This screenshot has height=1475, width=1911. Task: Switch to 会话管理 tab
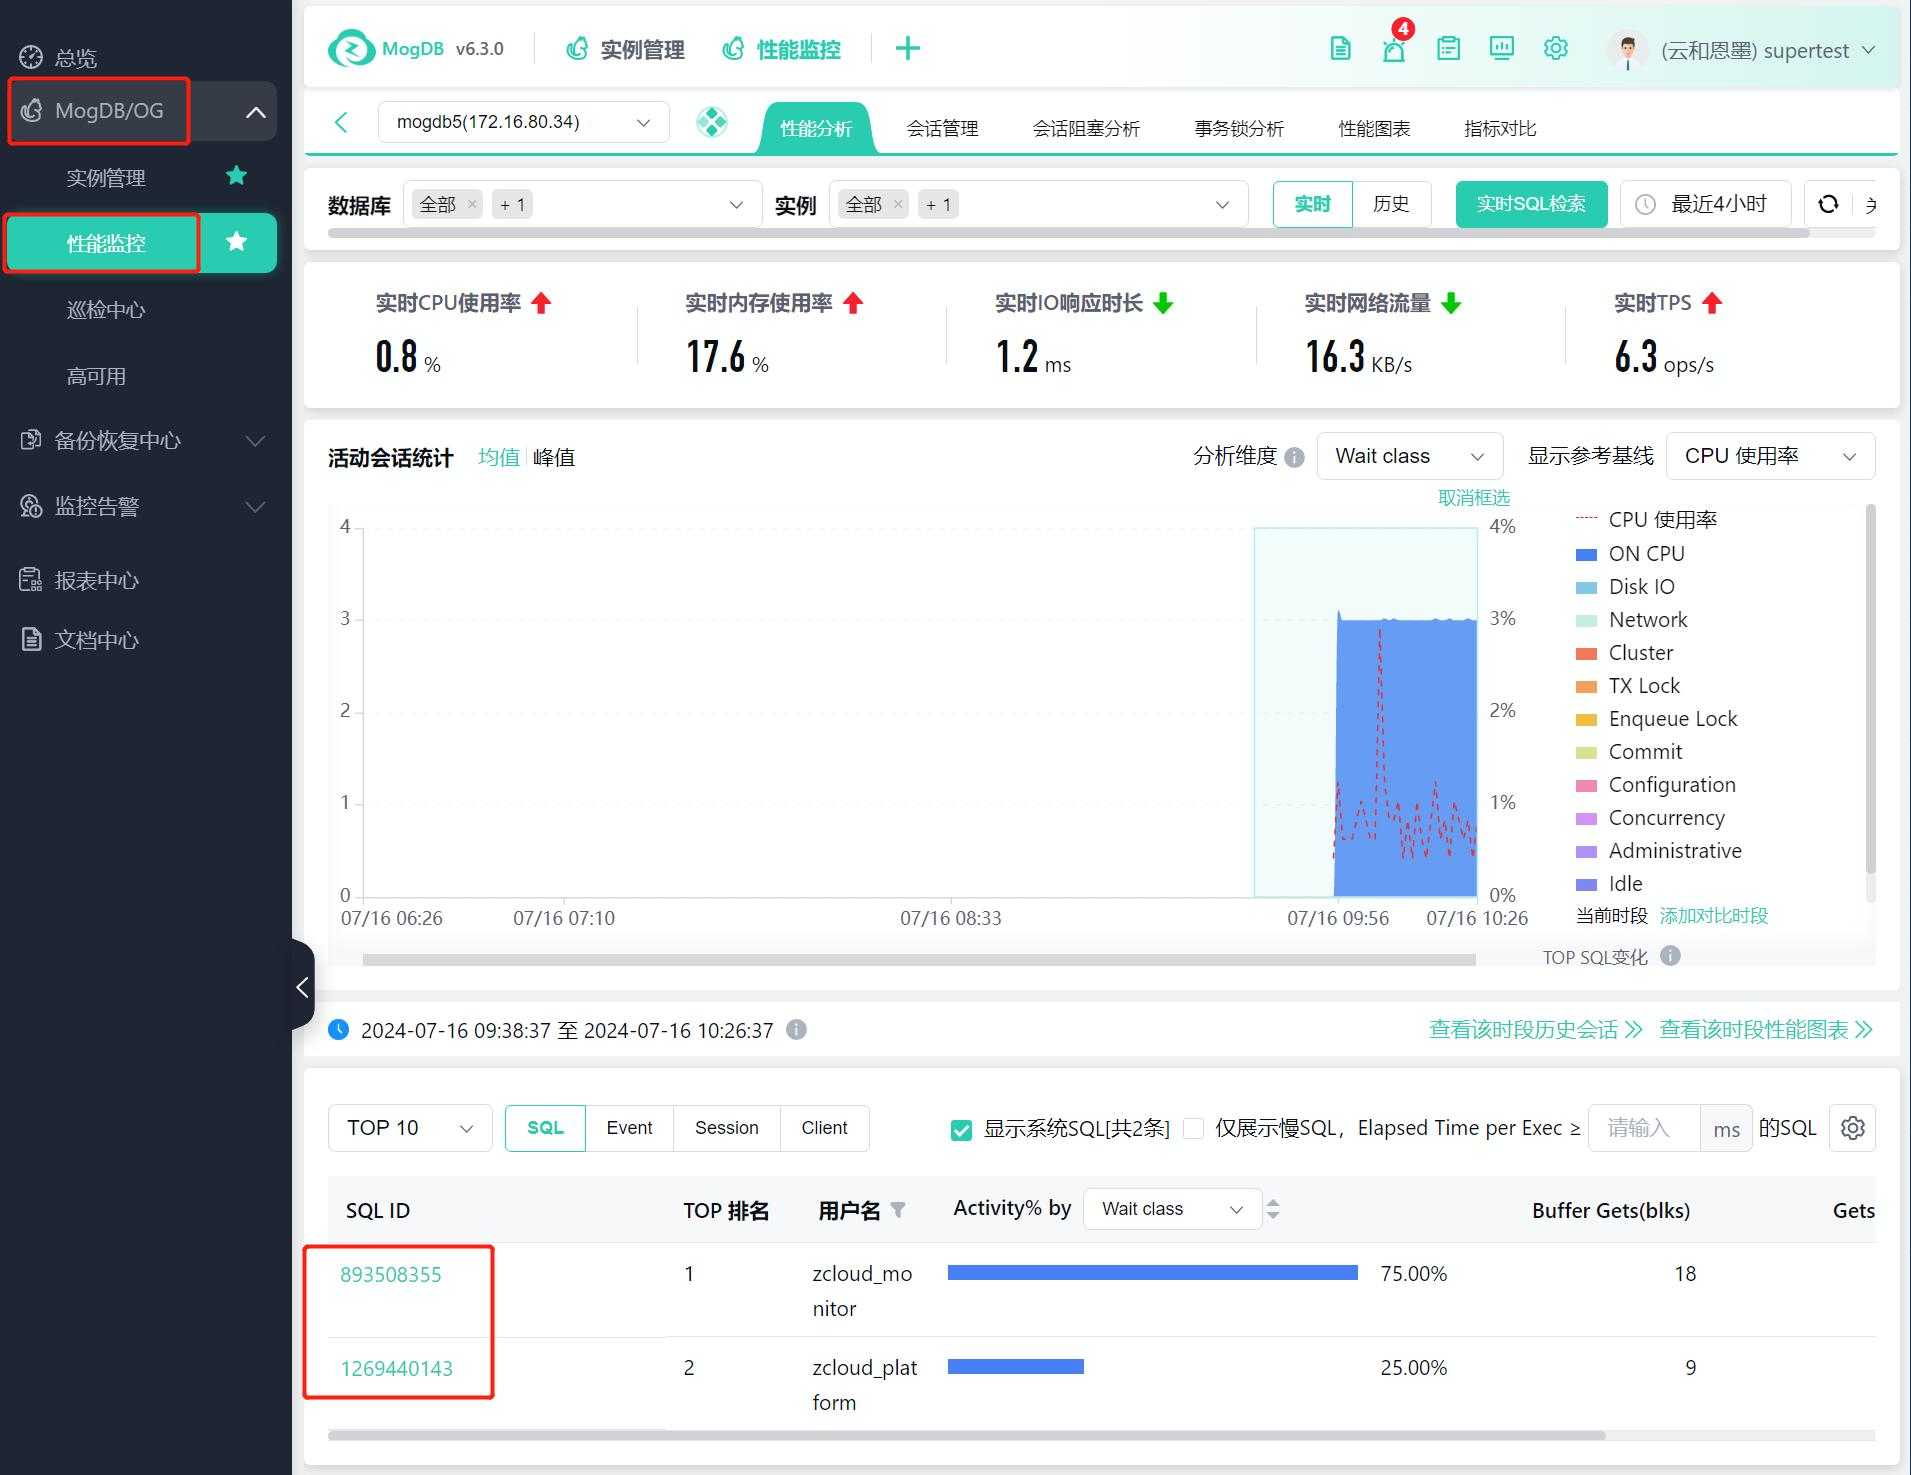942,128
